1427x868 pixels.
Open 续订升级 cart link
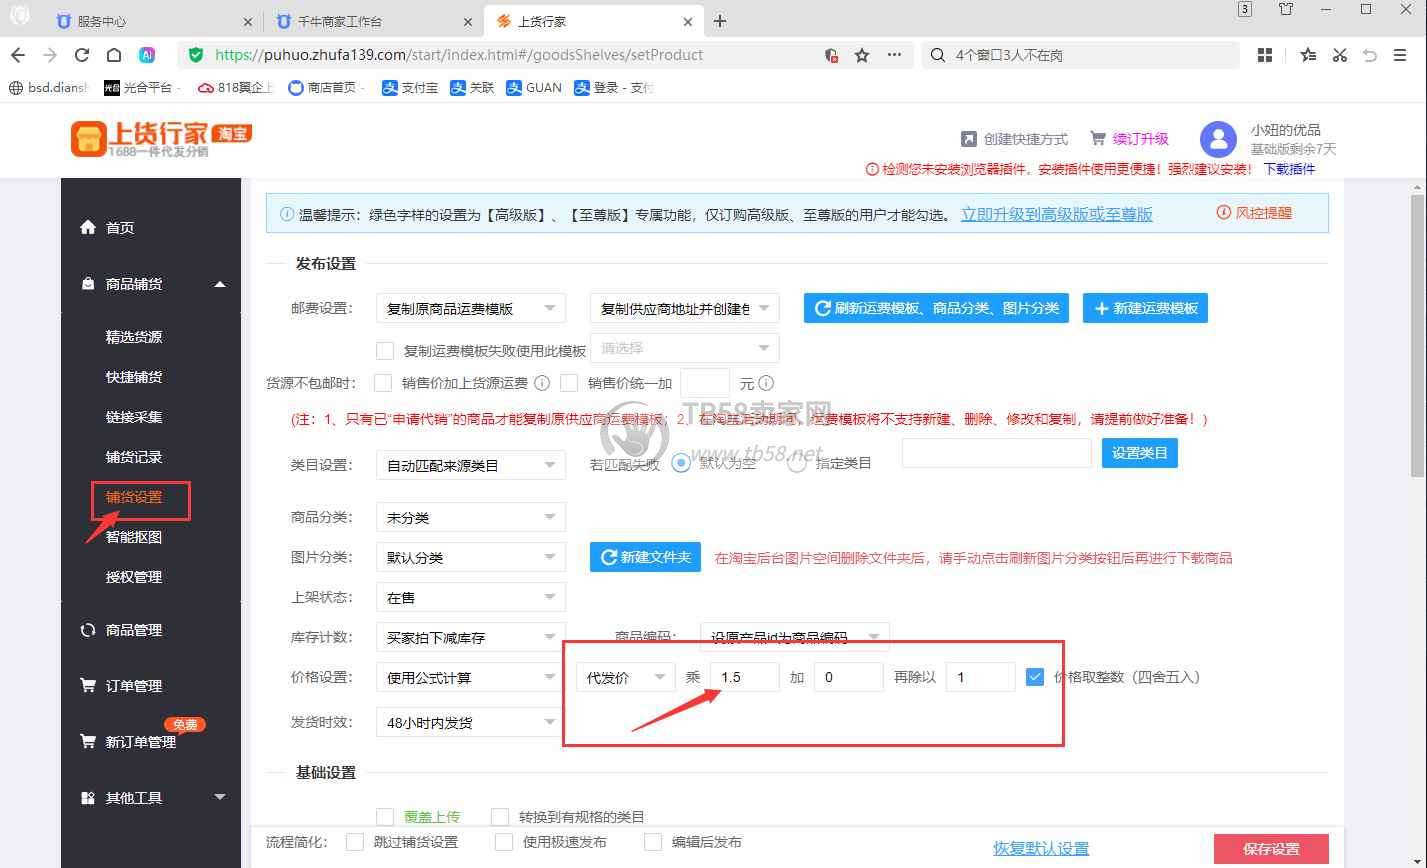[1129, 139]
